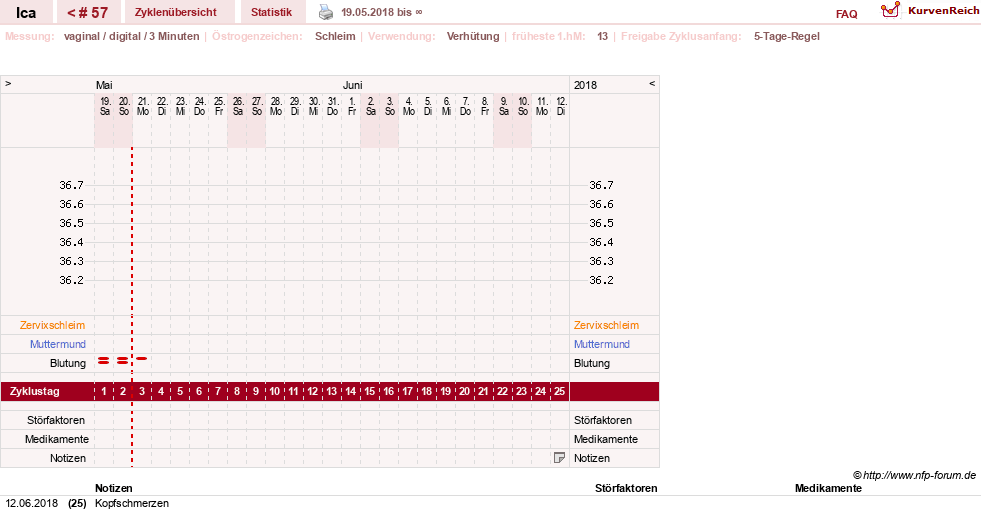Image resolution: width=981 pixels, height=527 pixels.
Task: Click the light bleeding marker on day 3
Action: click(x=142, y=359)
